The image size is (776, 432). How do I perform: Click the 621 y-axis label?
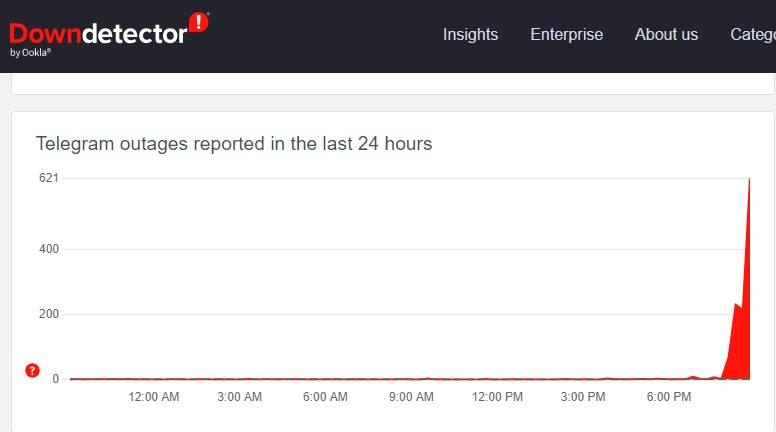coord(49,178)
